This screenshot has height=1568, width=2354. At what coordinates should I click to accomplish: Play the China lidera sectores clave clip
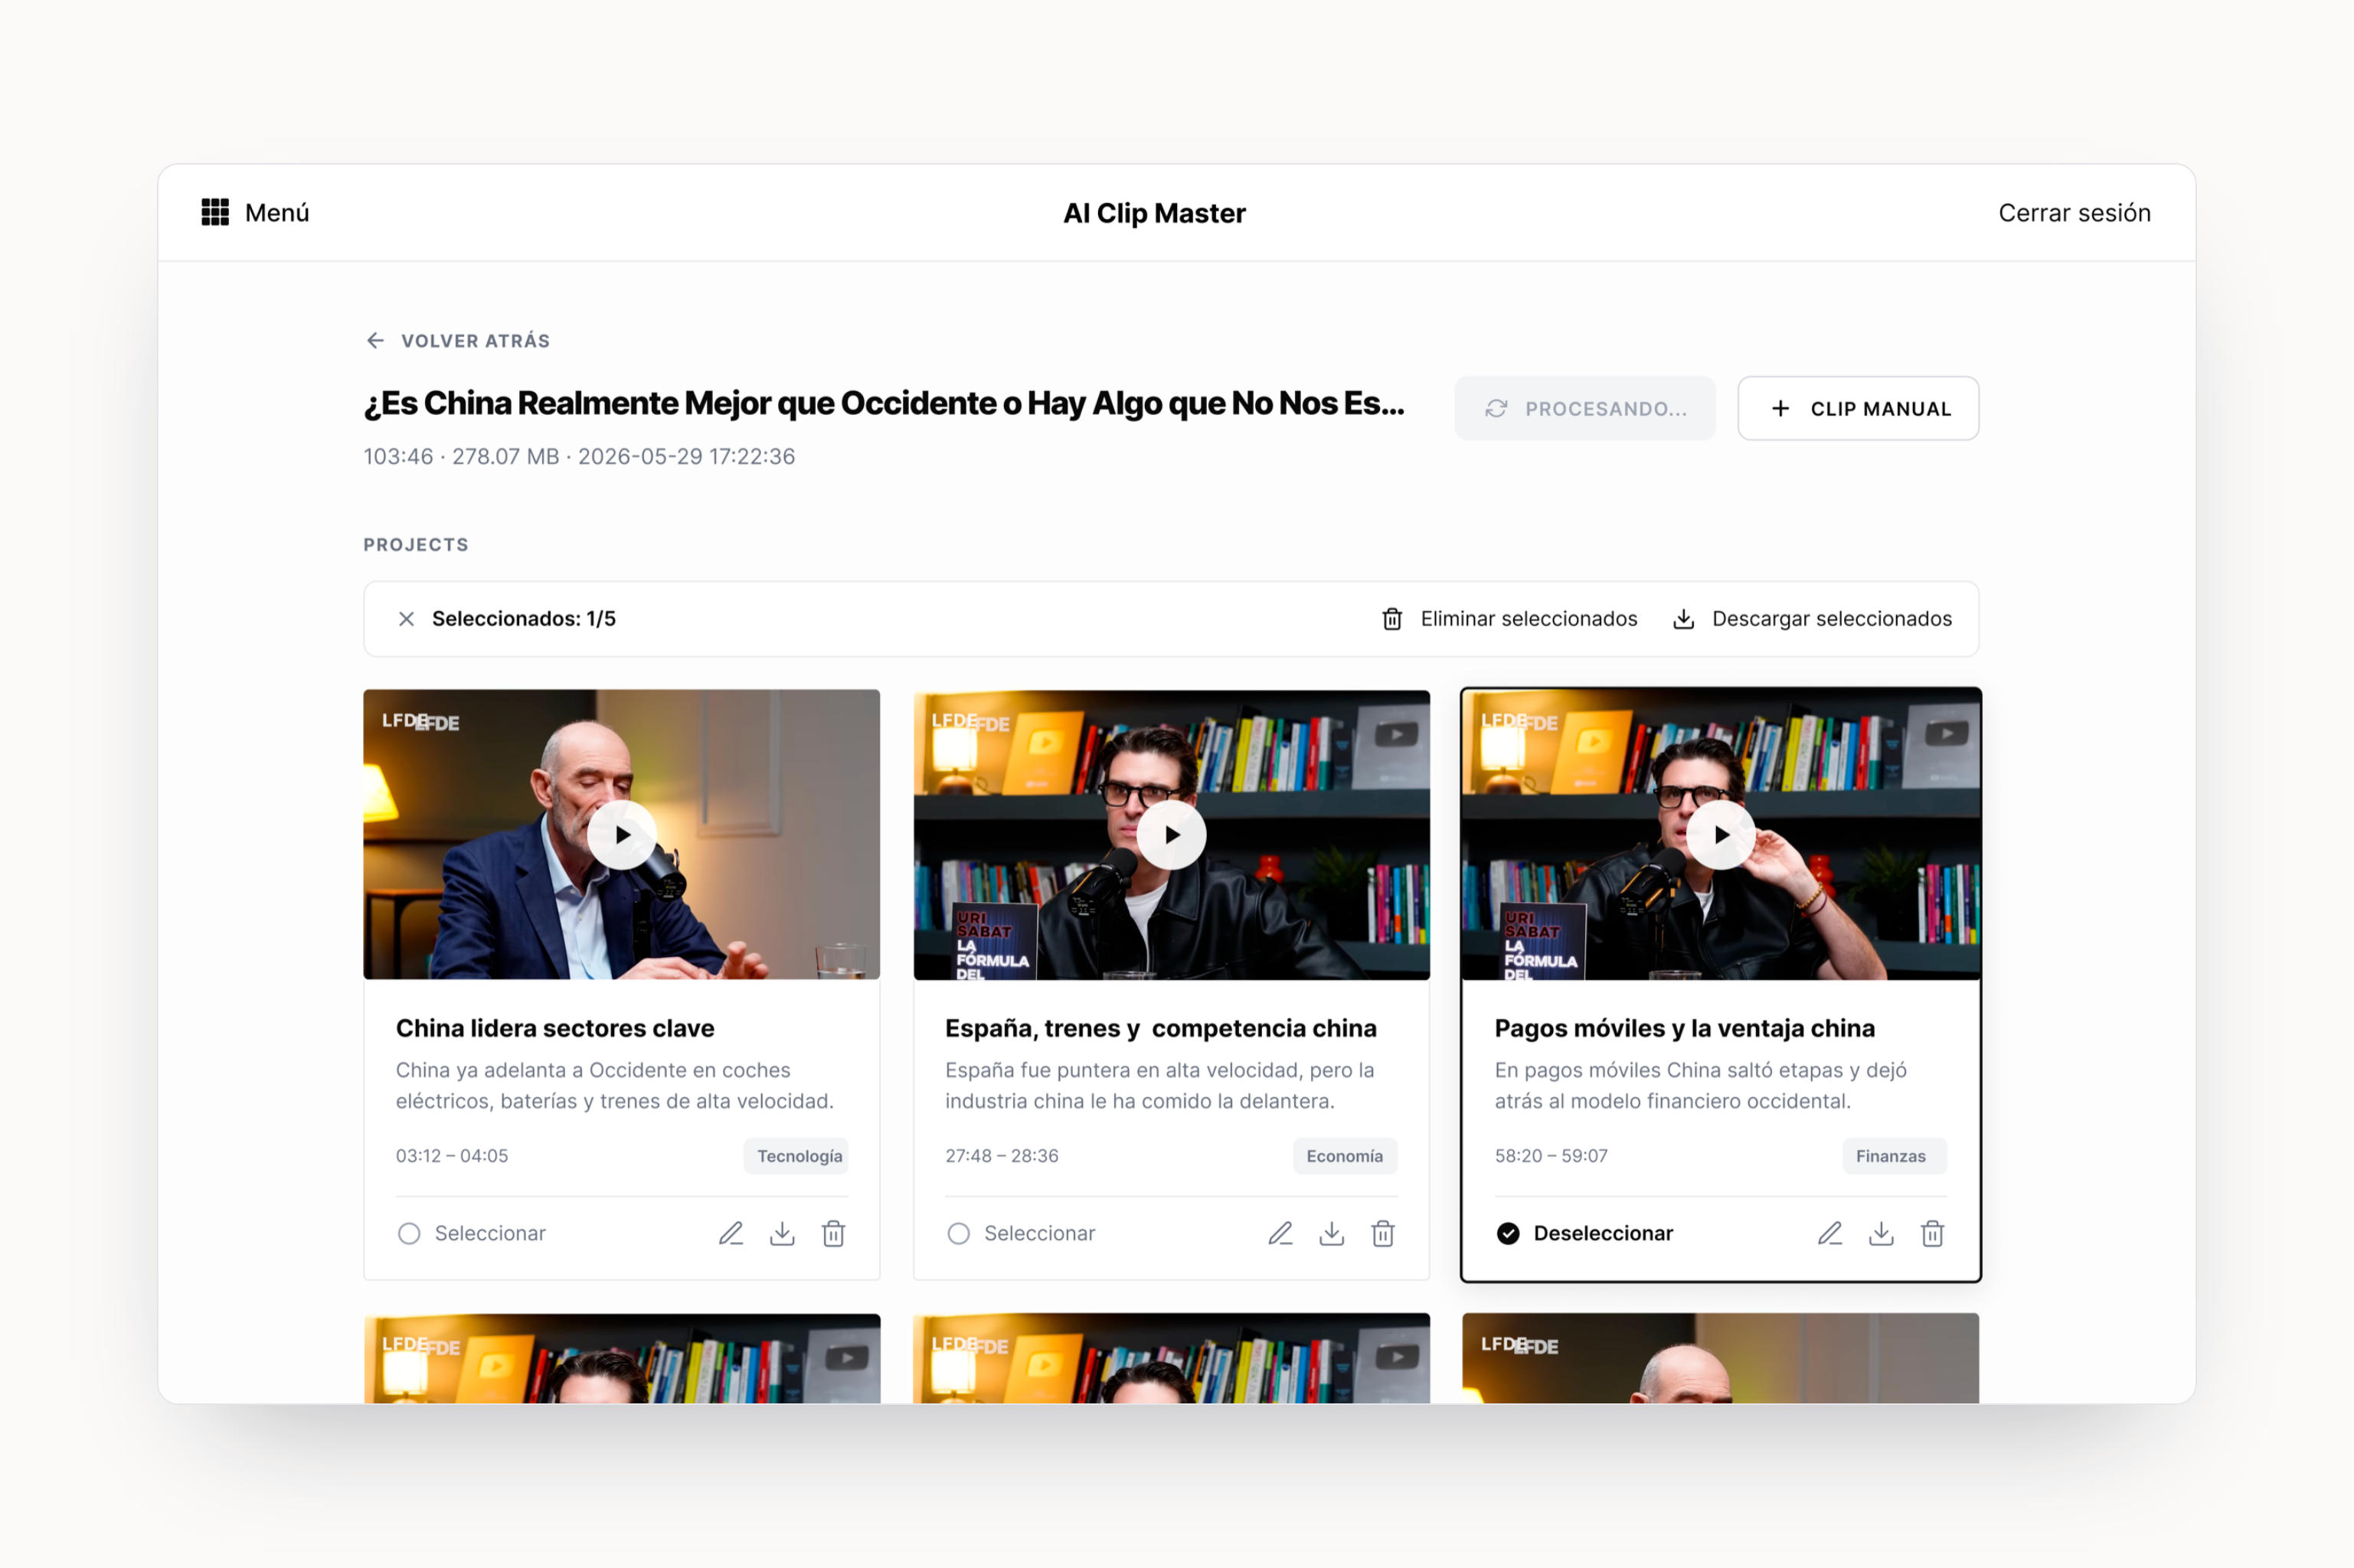[622, 835]
